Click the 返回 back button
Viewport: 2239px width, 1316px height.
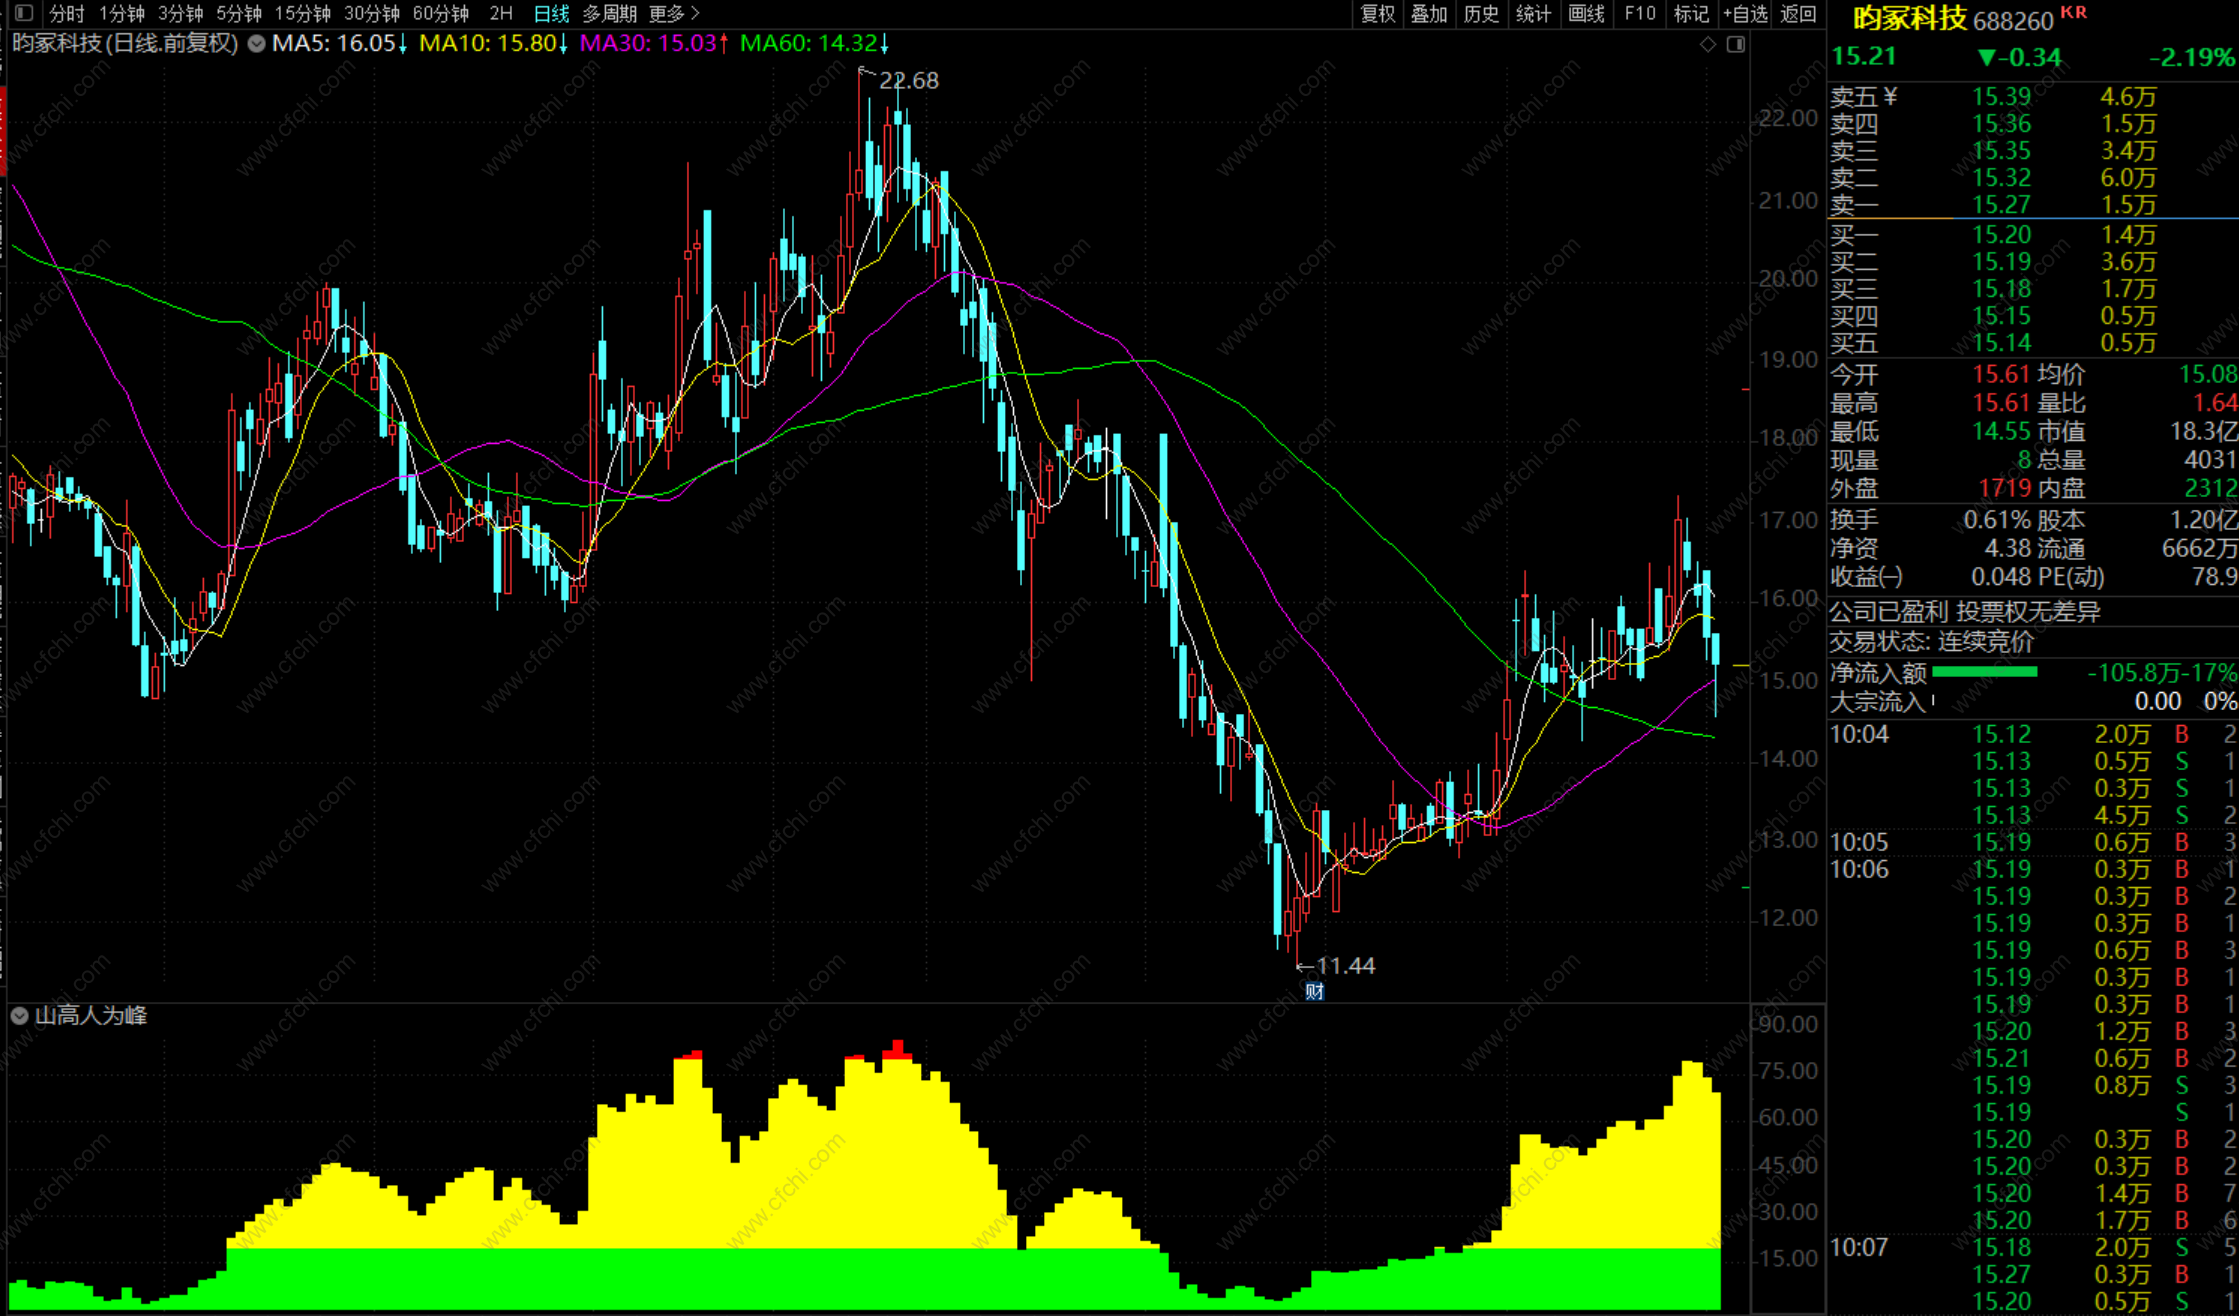click(x=1798, y=13)
